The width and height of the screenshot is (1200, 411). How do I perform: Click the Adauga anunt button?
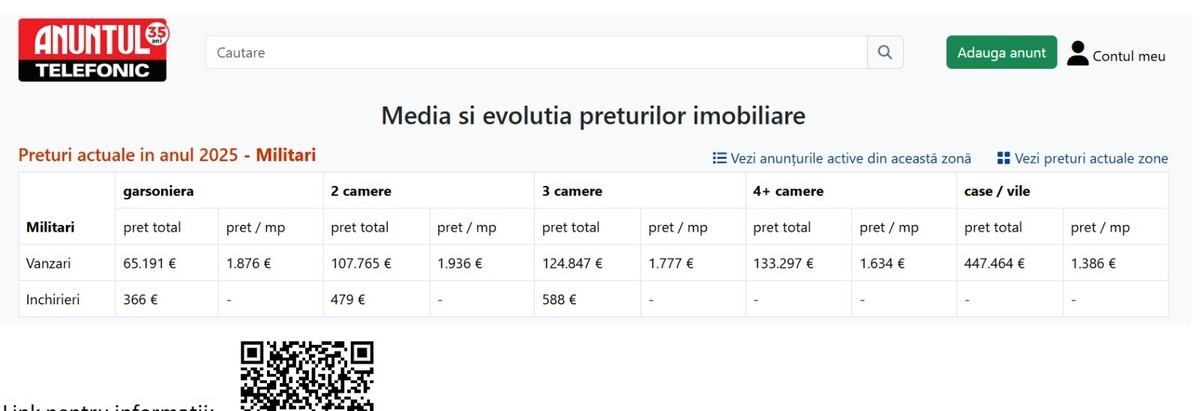pyautogui.click(x=1001, y=52)
